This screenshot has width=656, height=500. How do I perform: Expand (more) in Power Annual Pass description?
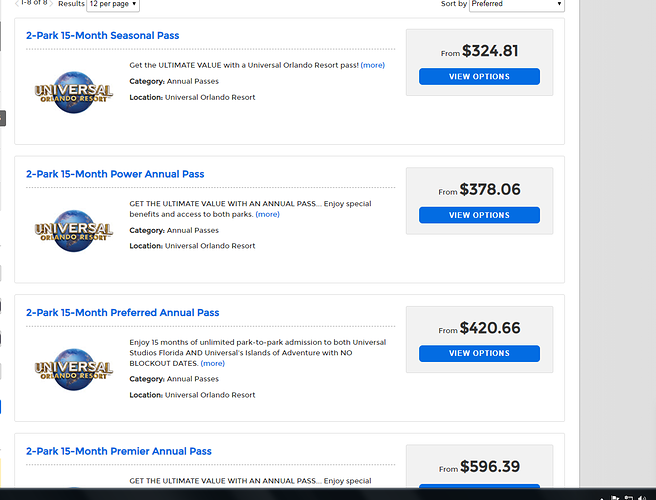click(x=268, y=214)
